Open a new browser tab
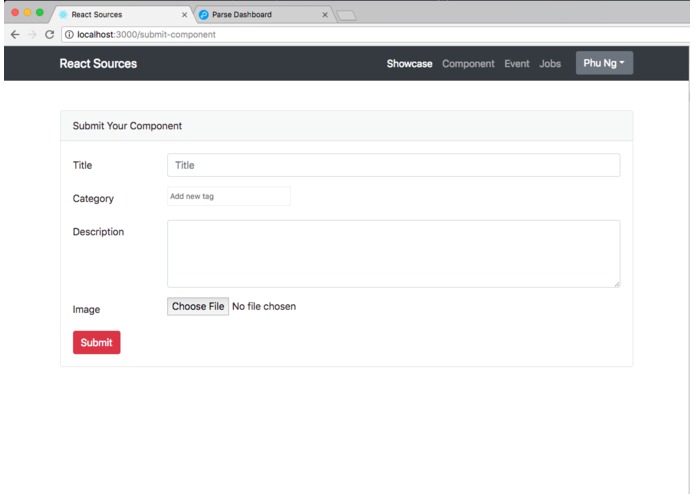The width and height of the screenshot is (695, 494). pos(346,16)
